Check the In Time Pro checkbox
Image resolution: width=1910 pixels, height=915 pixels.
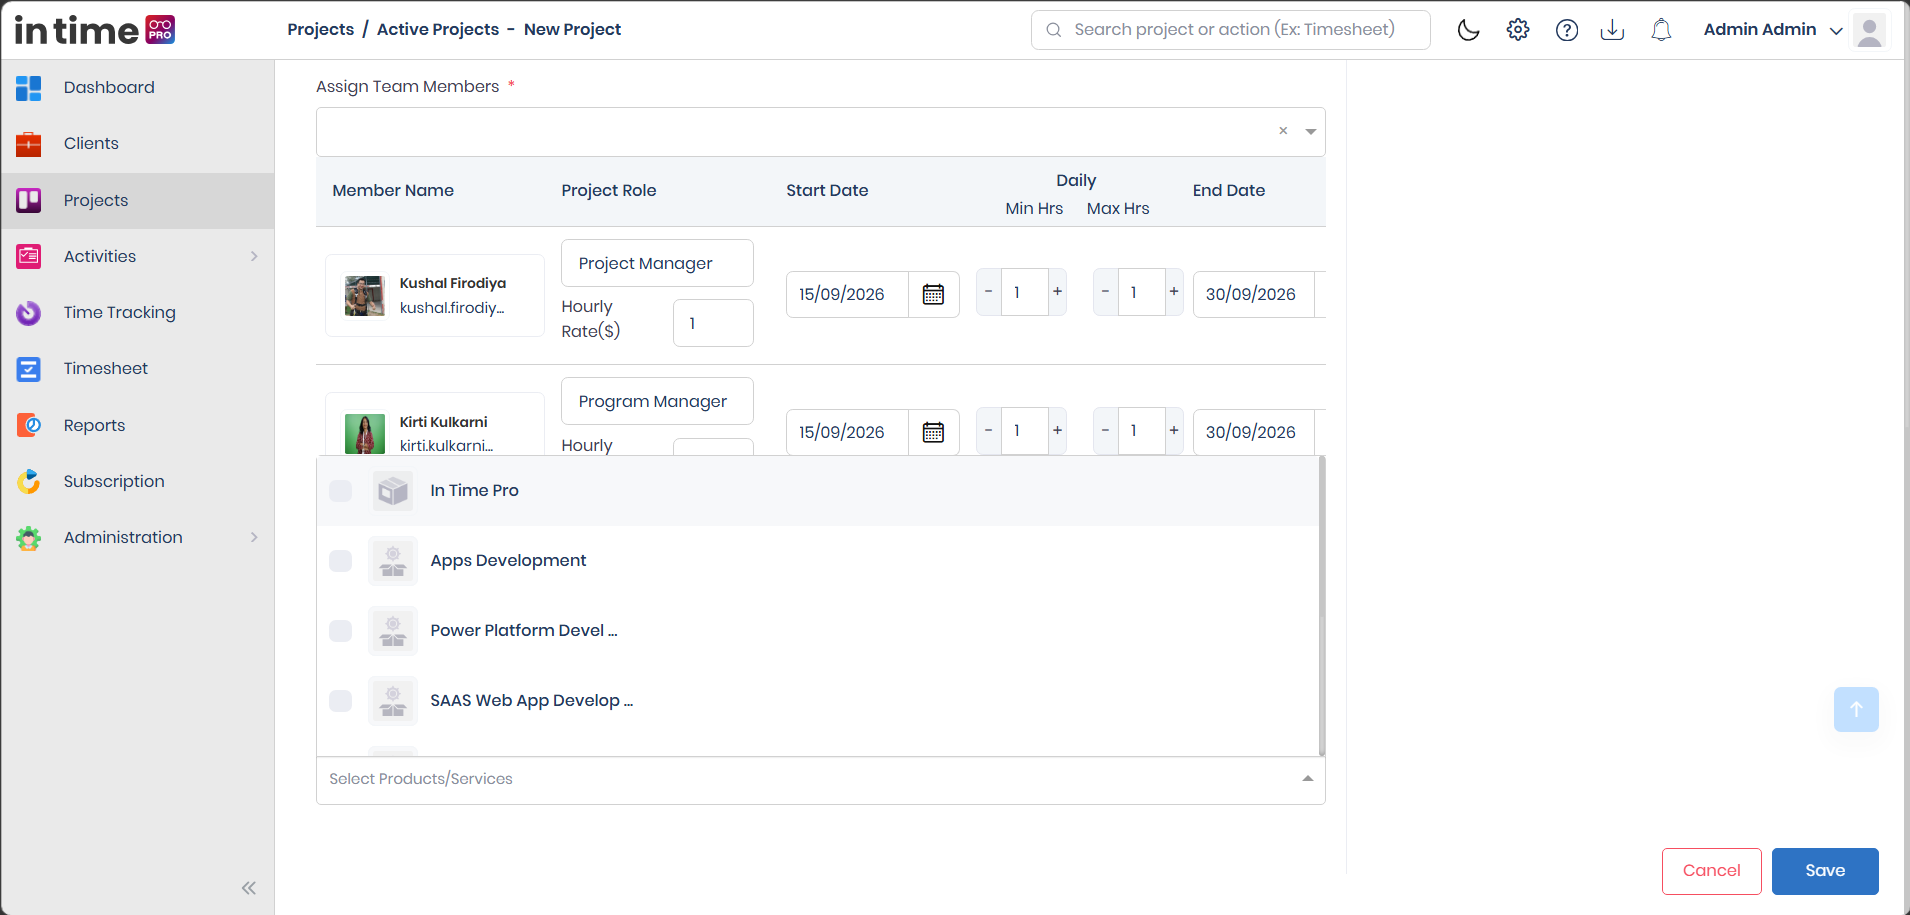click(341, 490)
